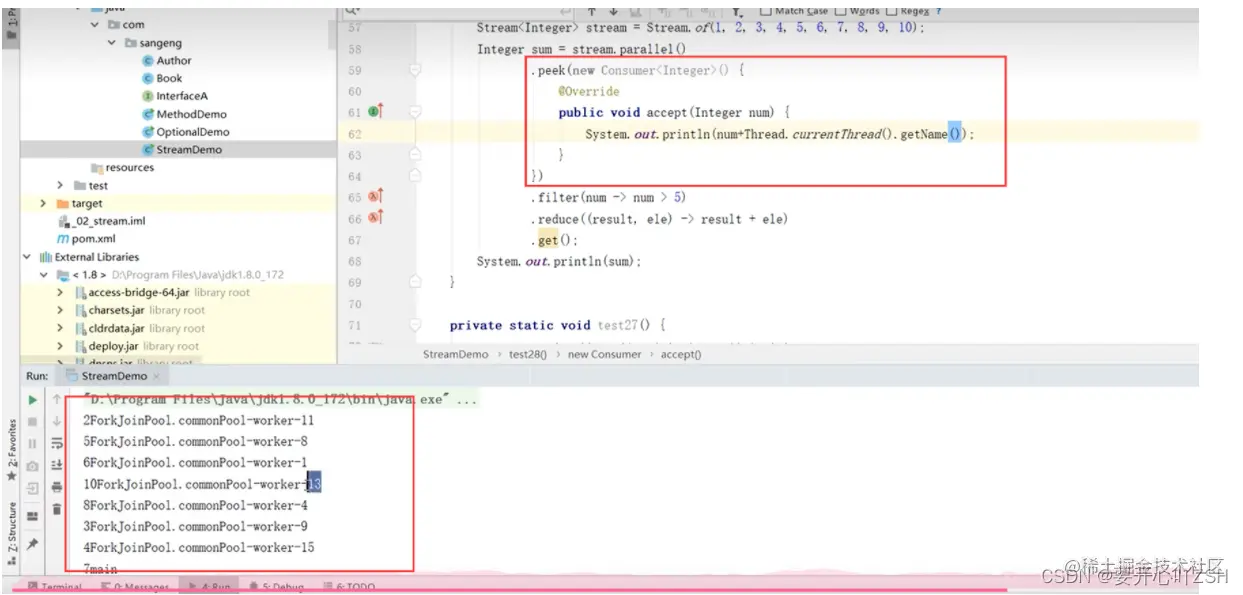
Task: Click the exit/login icon in Run panel sidebar
Action: pyautogui.click(x=33, y=488)
